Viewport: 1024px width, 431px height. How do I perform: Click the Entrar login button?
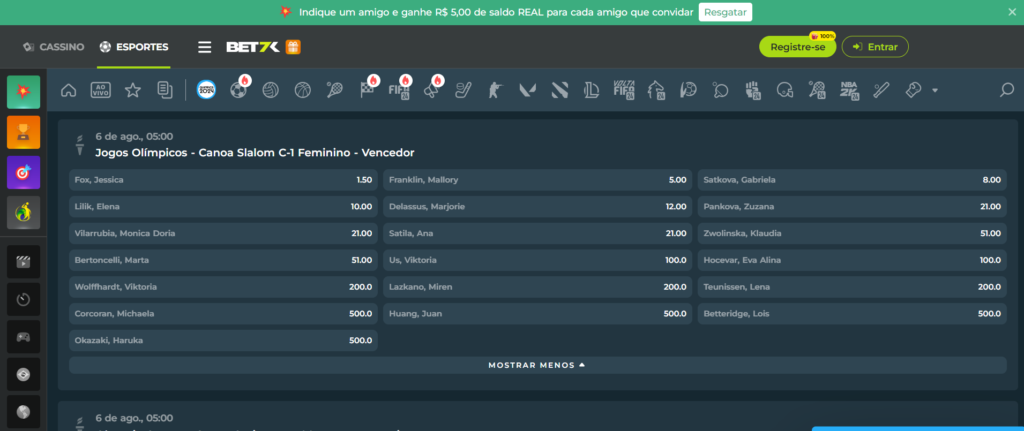click(x=875, y=47)
